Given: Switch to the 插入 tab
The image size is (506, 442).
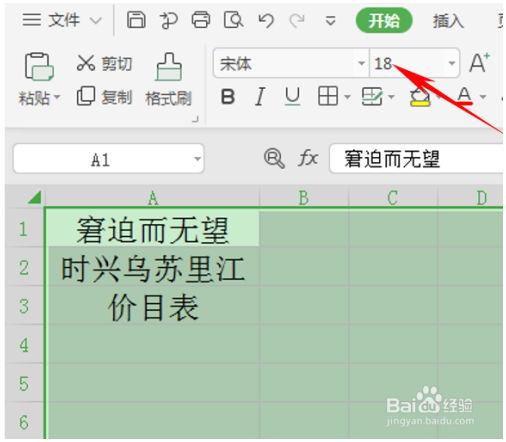Looking at the screenshot, I should click(448, 21).
